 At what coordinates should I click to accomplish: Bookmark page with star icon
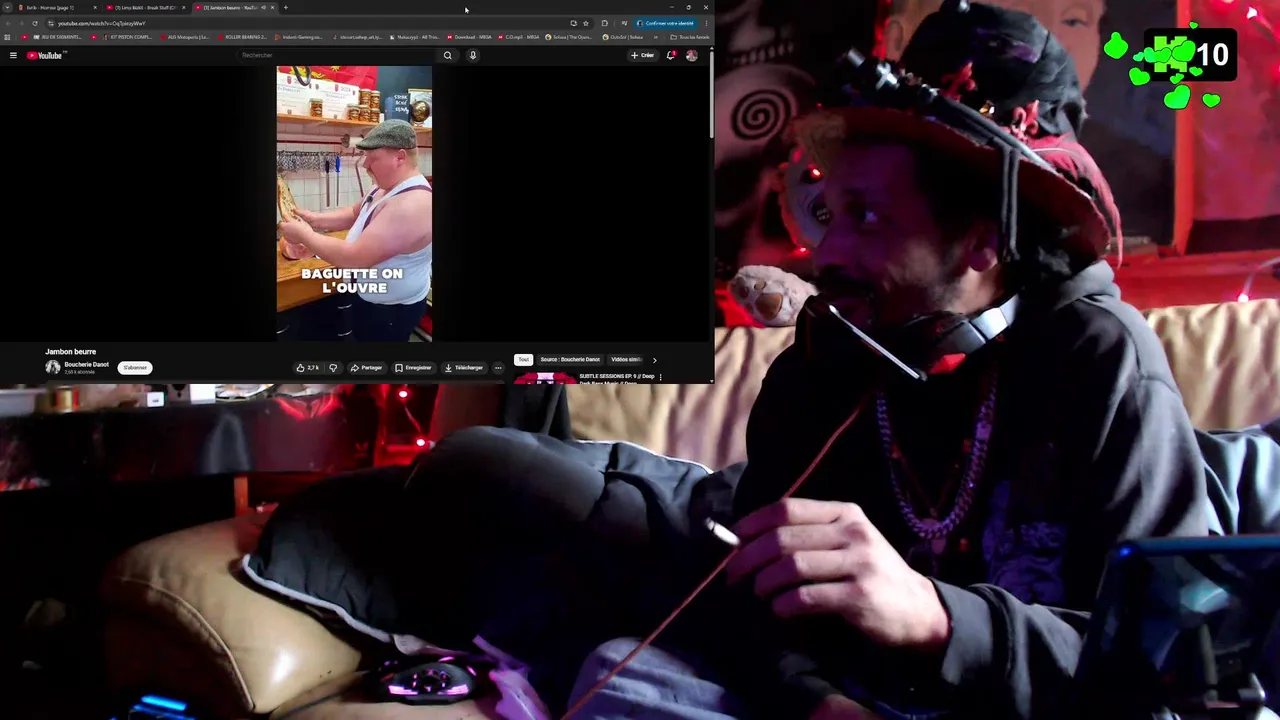(586, 23)
